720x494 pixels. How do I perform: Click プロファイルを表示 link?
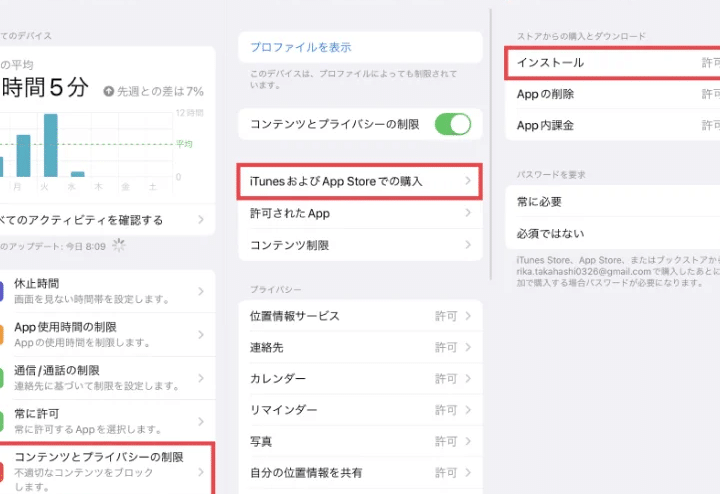pyautogui.click(x=300, y=47)
